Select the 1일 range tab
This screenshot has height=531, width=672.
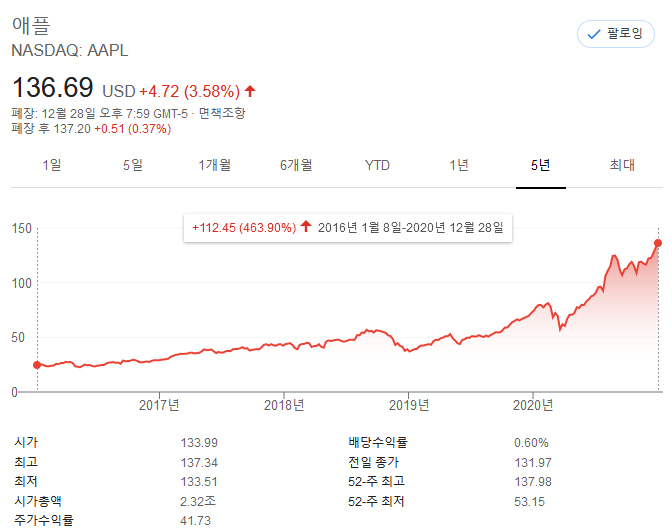click(x=52, y=165)
